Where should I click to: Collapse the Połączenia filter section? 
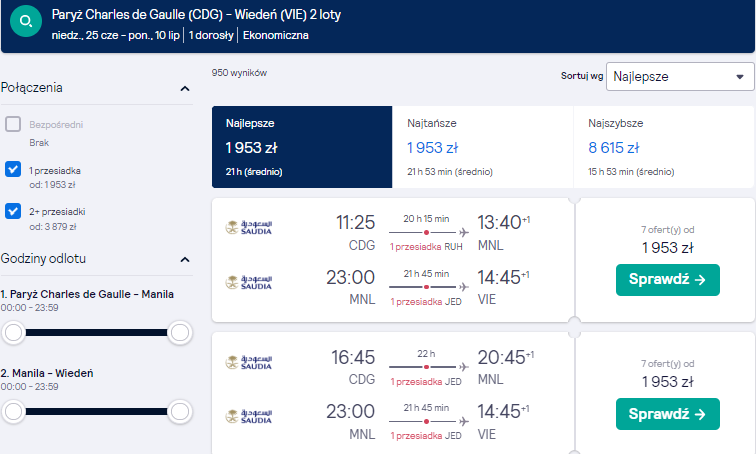point(185,89)
